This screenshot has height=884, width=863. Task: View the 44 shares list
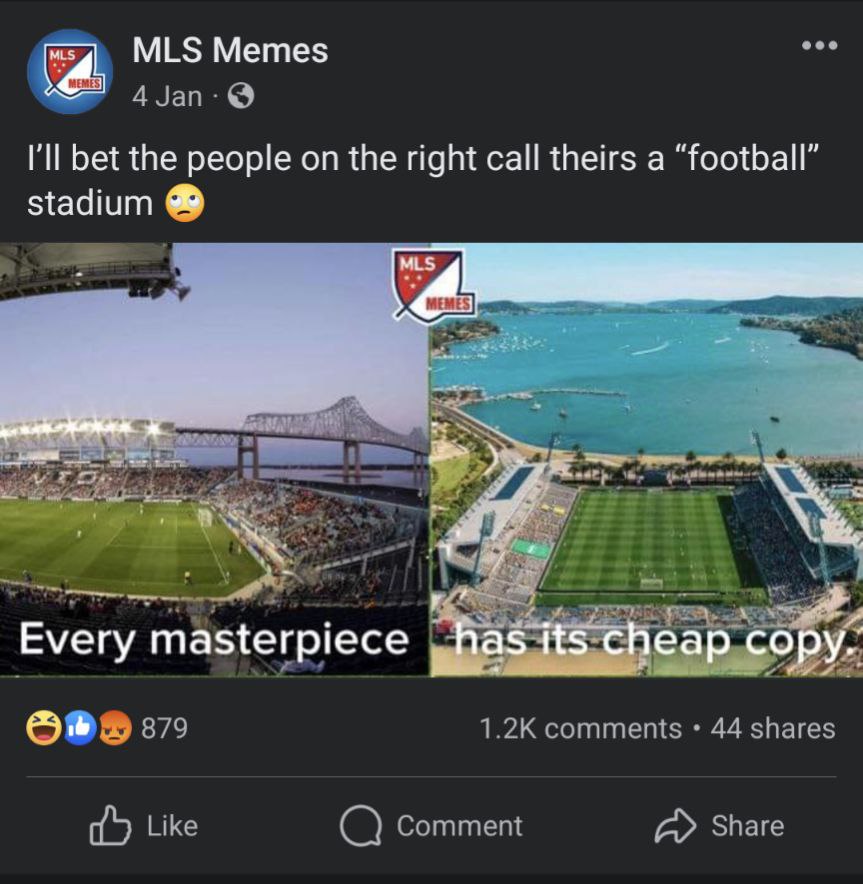tap(773, 728)
